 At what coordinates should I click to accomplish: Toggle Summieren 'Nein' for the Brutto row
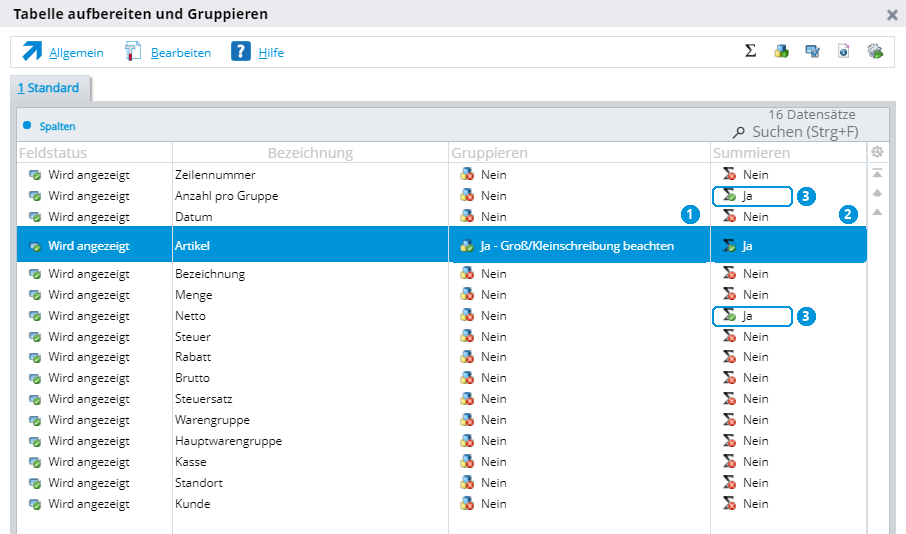pyautogui.click(x=755, y=377)
